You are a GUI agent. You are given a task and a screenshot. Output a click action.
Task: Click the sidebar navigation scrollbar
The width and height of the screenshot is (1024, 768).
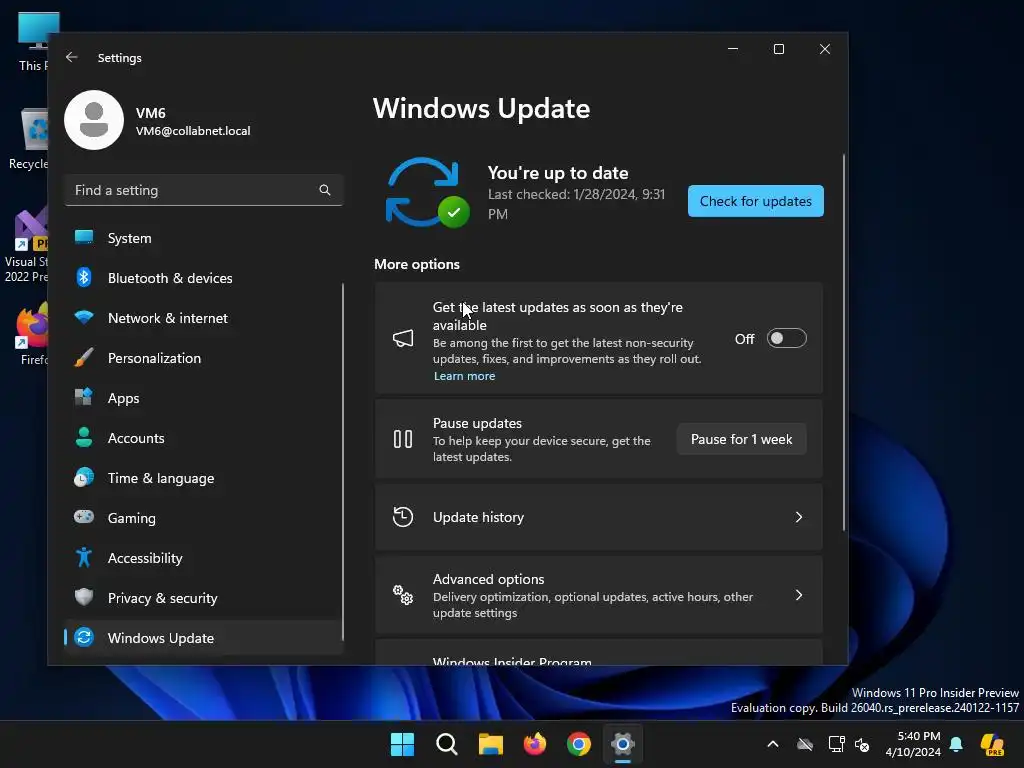click(x=343, y=462)
